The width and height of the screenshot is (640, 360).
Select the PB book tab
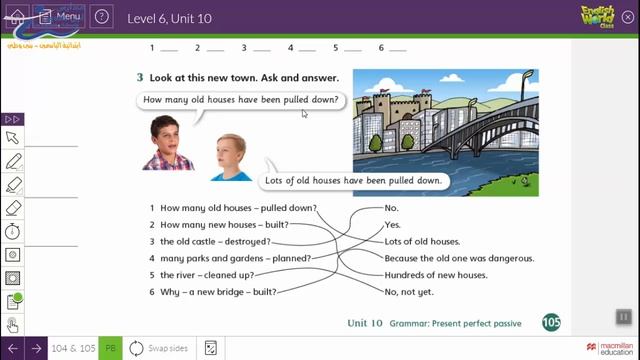[x=110, y=349]
